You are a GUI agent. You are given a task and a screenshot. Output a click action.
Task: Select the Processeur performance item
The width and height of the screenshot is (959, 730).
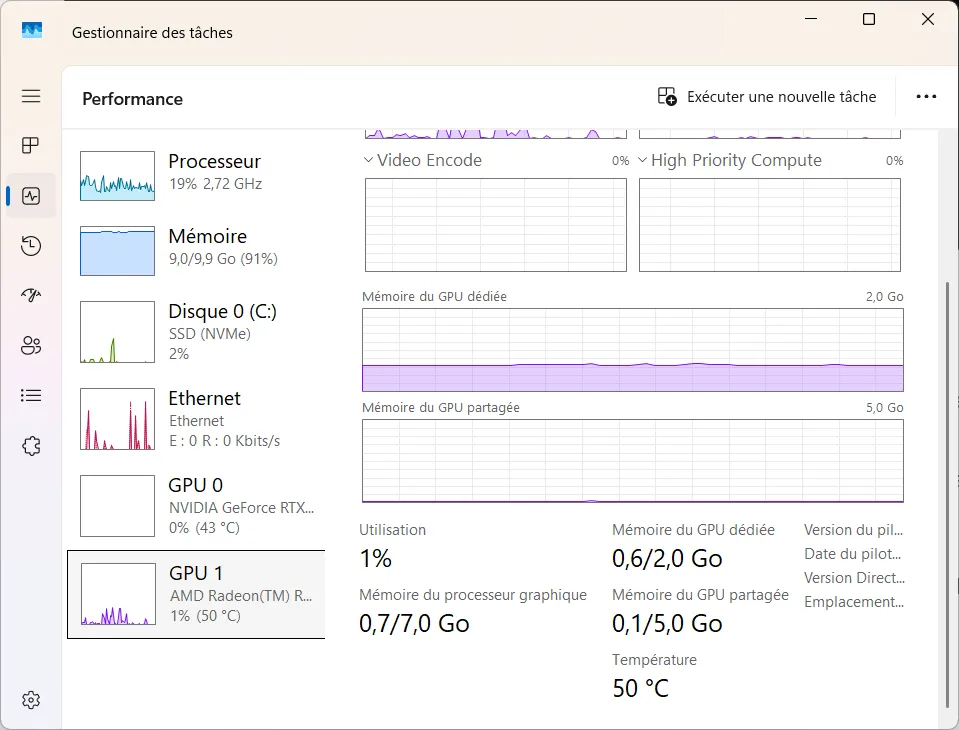[196, 175]
